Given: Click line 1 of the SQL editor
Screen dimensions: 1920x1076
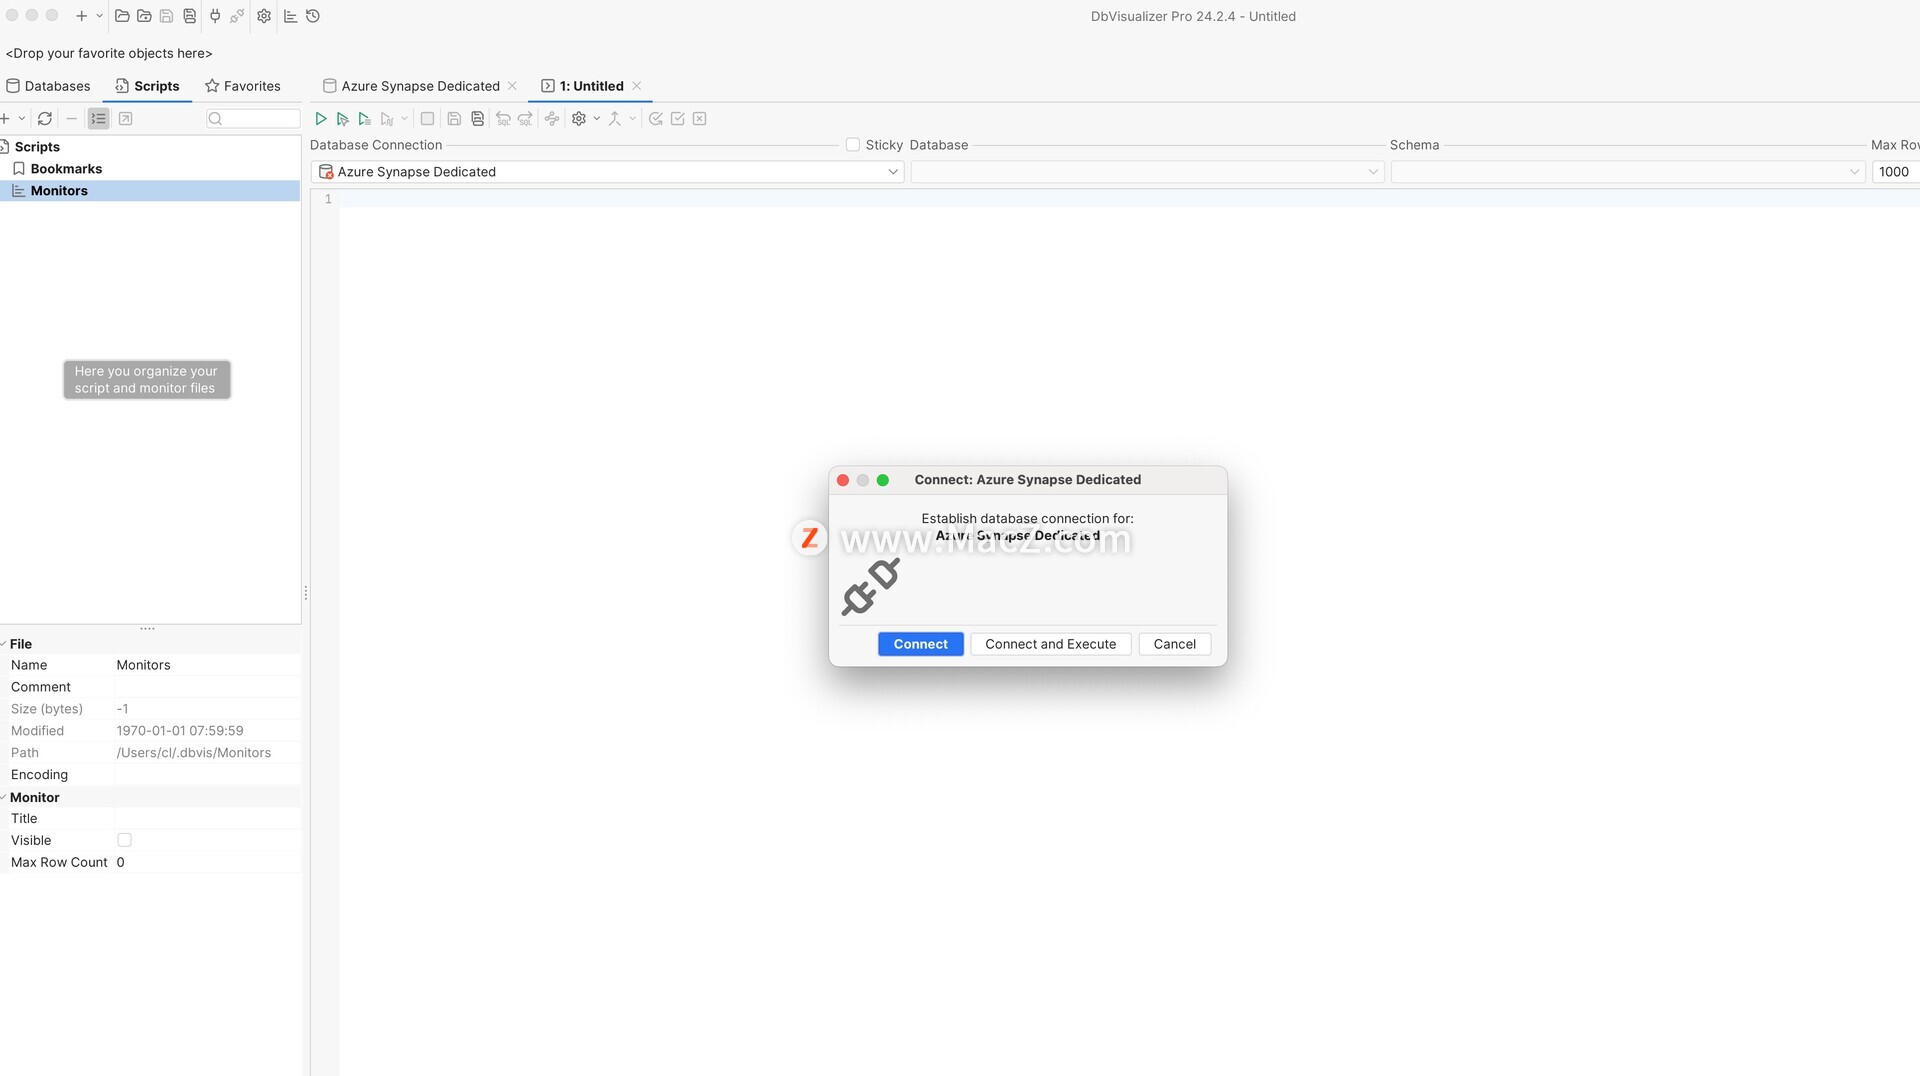Looking at the screenshot, I should [1129, 199].
